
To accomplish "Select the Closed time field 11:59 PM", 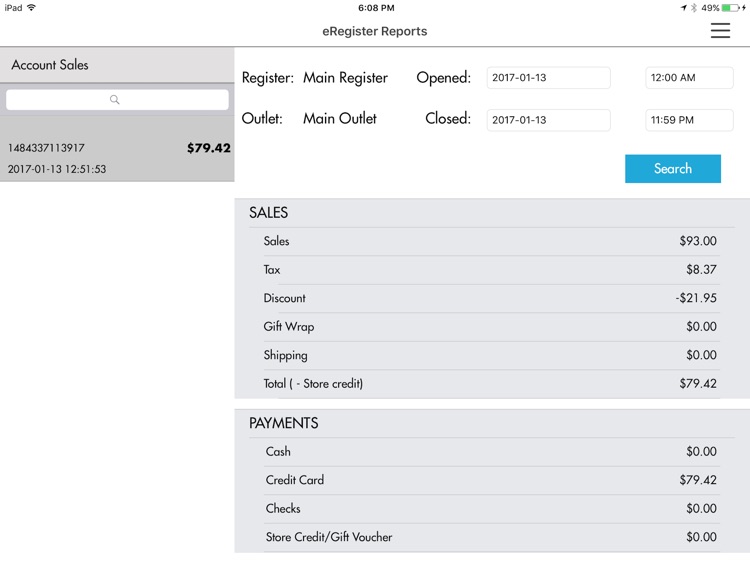I will [689, 120].
